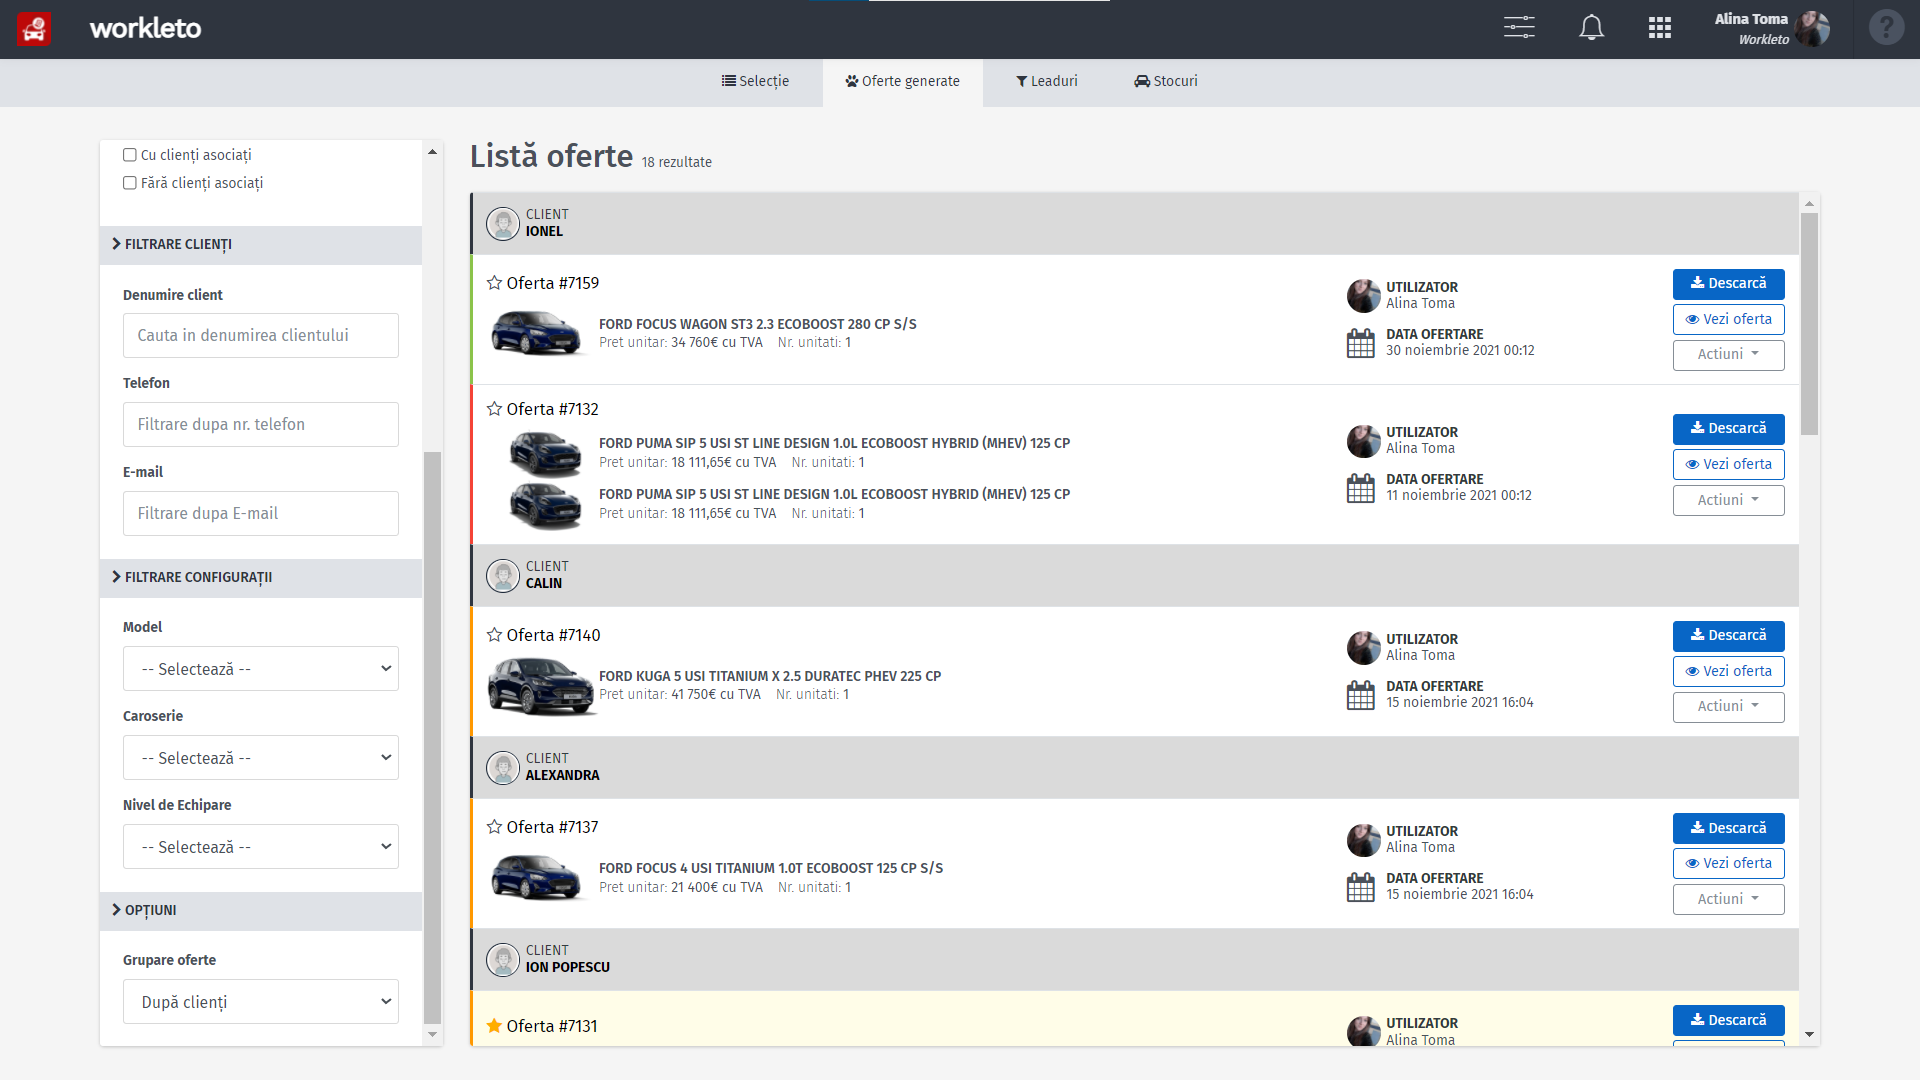Click the CALIN client avatar icon

pyautogui.click(x=503, y=575)
